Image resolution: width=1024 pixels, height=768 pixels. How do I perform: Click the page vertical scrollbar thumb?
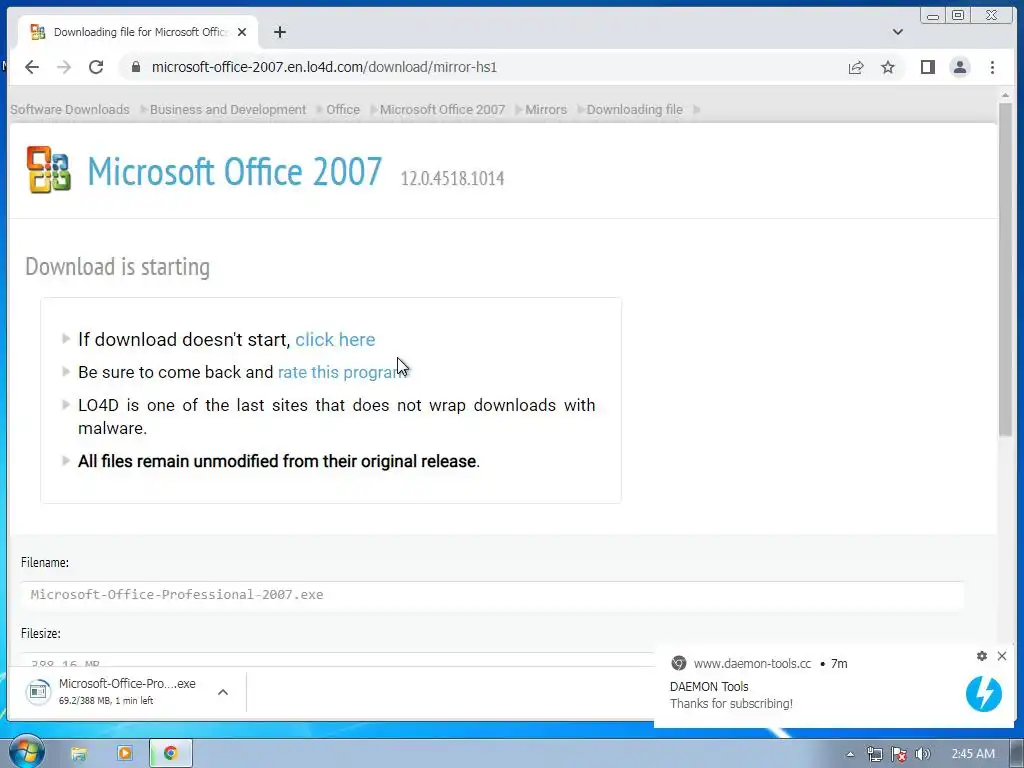1005,269
